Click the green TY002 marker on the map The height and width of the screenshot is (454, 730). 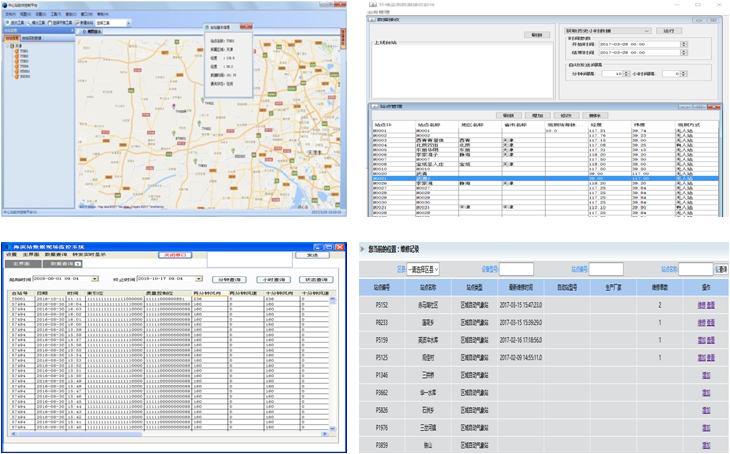click(199, 123)
